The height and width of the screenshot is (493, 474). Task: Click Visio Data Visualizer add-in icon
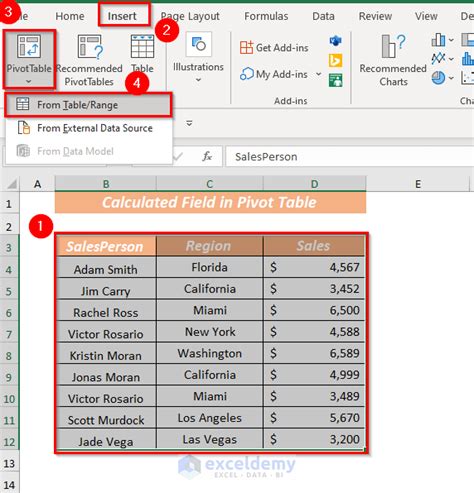pyautogui.click(x=335, y=41)
